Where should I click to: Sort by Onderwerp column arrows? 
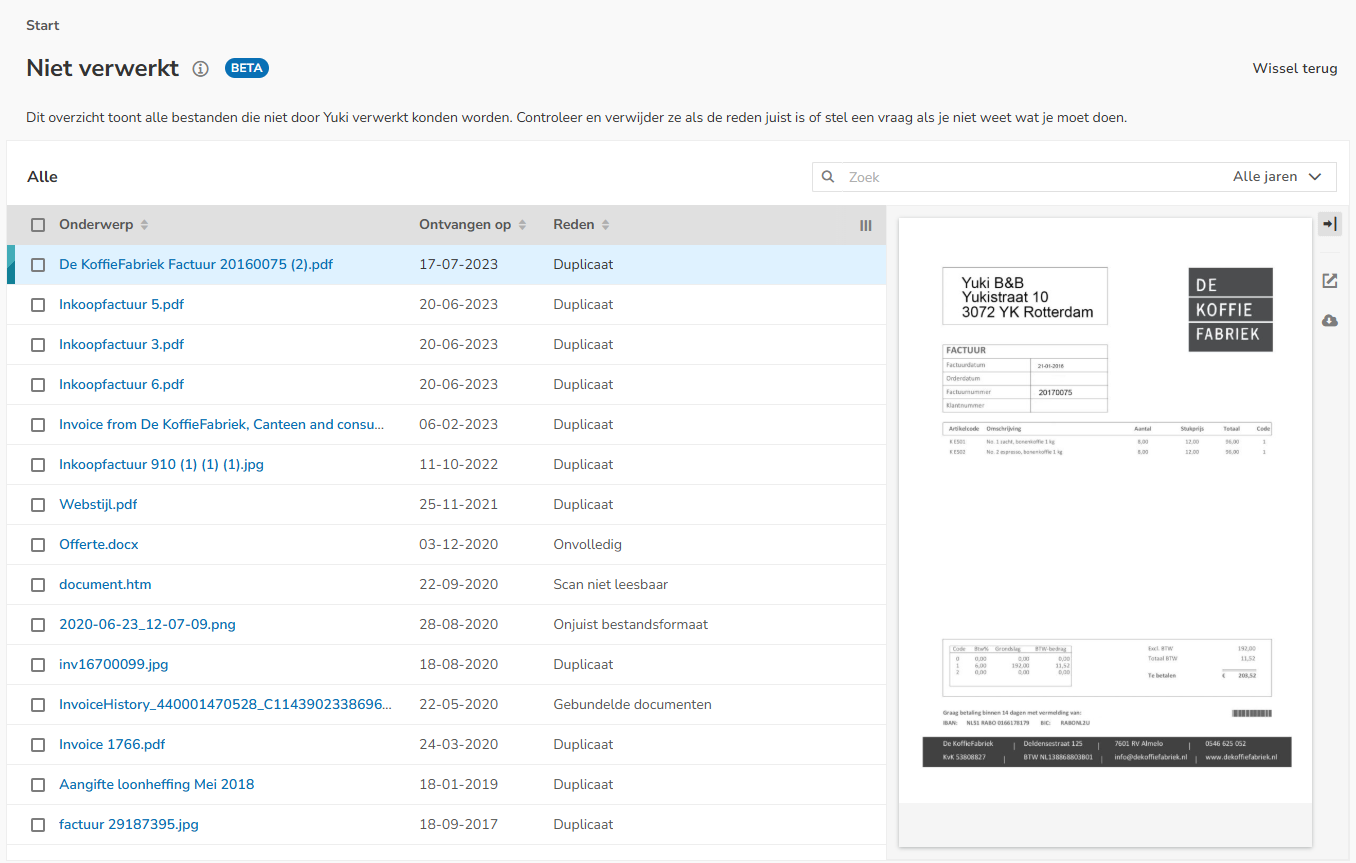pyautogui.click(x=144, y=225)
